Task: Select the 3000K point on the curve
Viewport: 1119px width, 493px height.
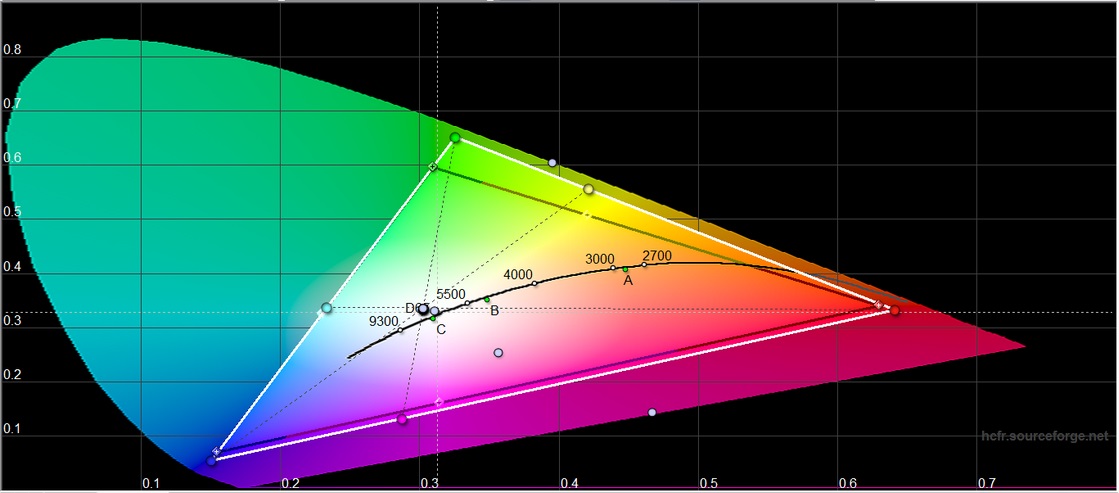Action: pos(613,268)
